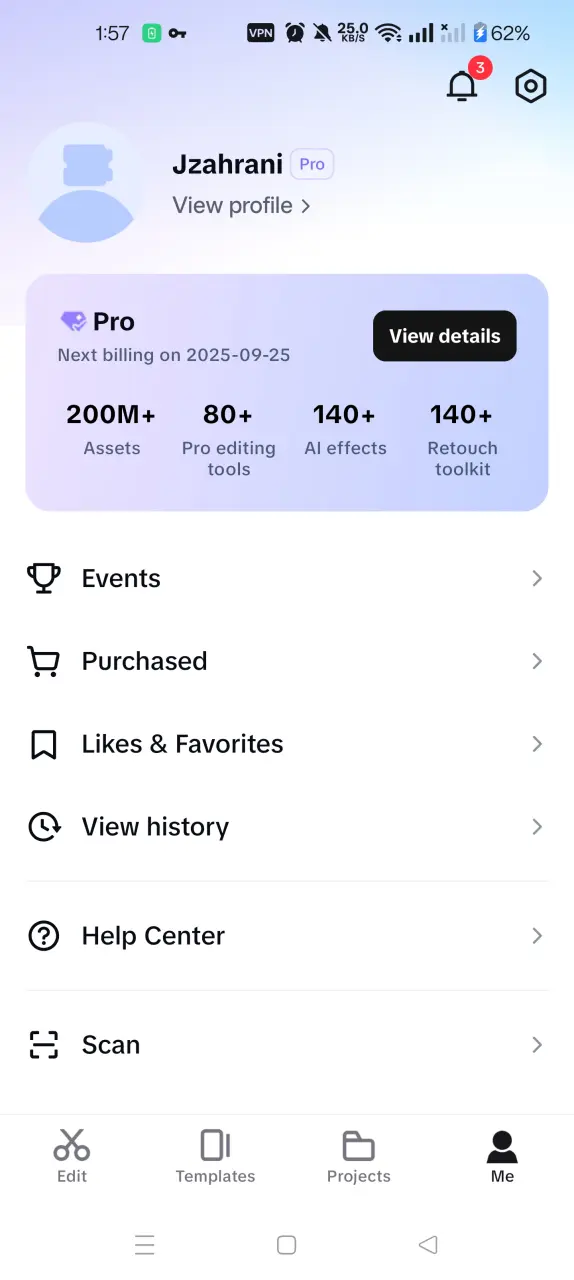Switch to the Projects tab
The height and width of the screenshot is (1280, 574).
coord(359,1156)
